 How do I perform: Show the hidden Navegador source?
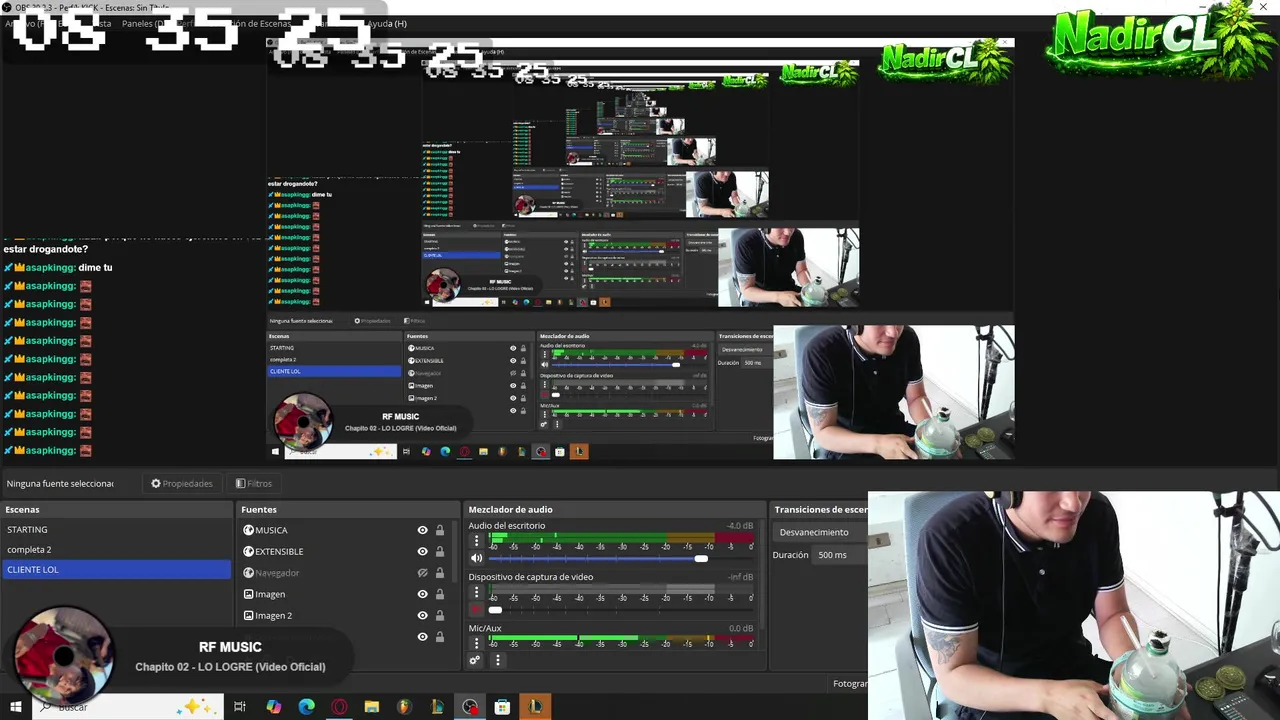pyautogui.click(x=422, y=573)
